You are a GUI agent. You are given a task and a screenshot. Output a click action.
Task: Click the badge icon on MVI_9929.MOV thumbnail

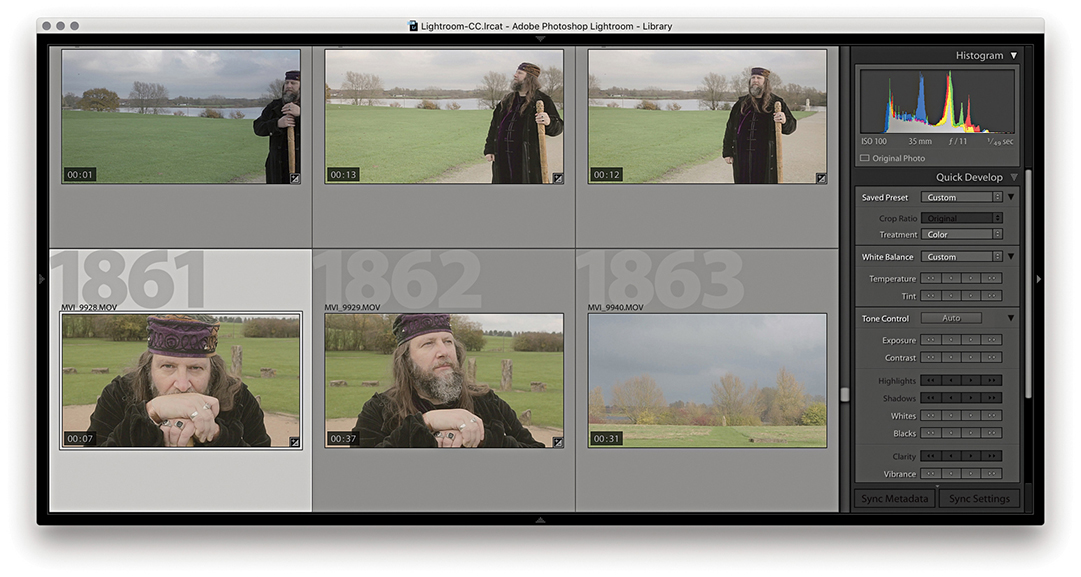click(558, 443)
